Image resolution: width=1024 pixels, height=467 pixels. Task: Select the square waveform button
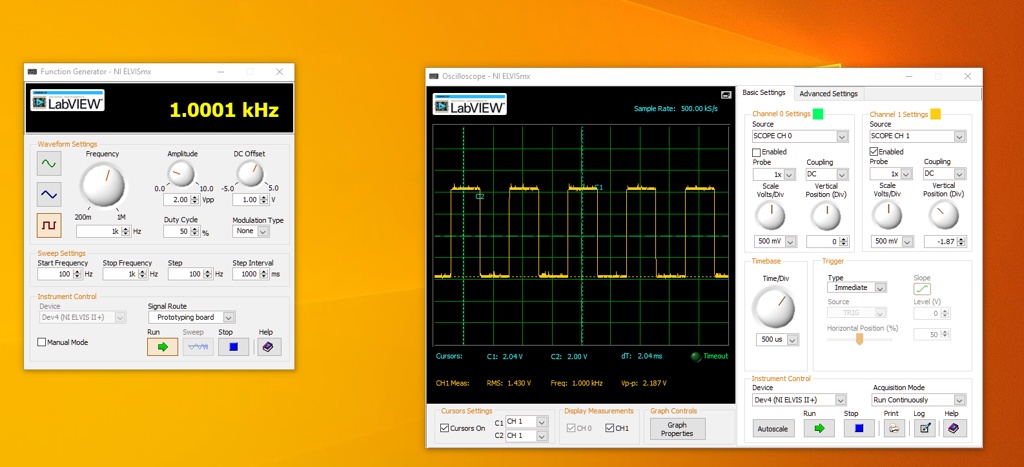[x=49, y=225]
